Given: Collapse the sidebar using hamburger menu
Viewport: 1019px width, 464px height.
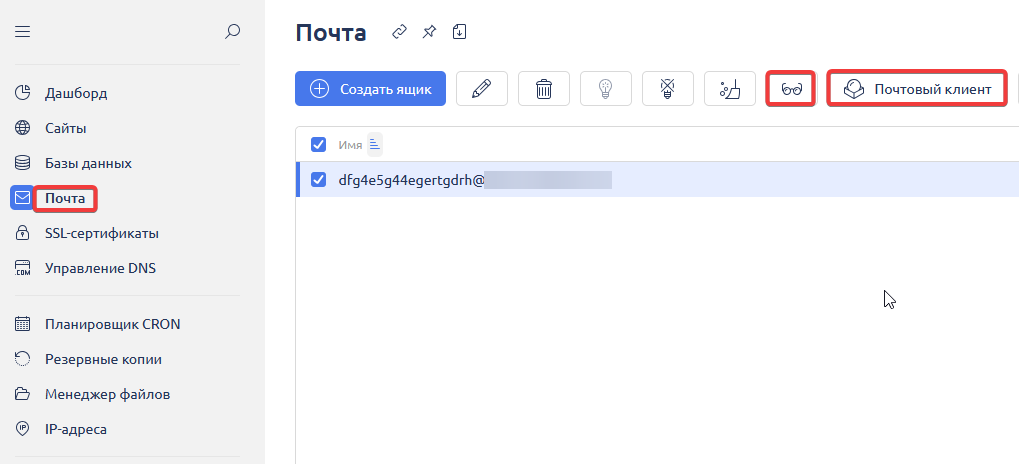Looking at the screenshot, I should pos(23,32).
